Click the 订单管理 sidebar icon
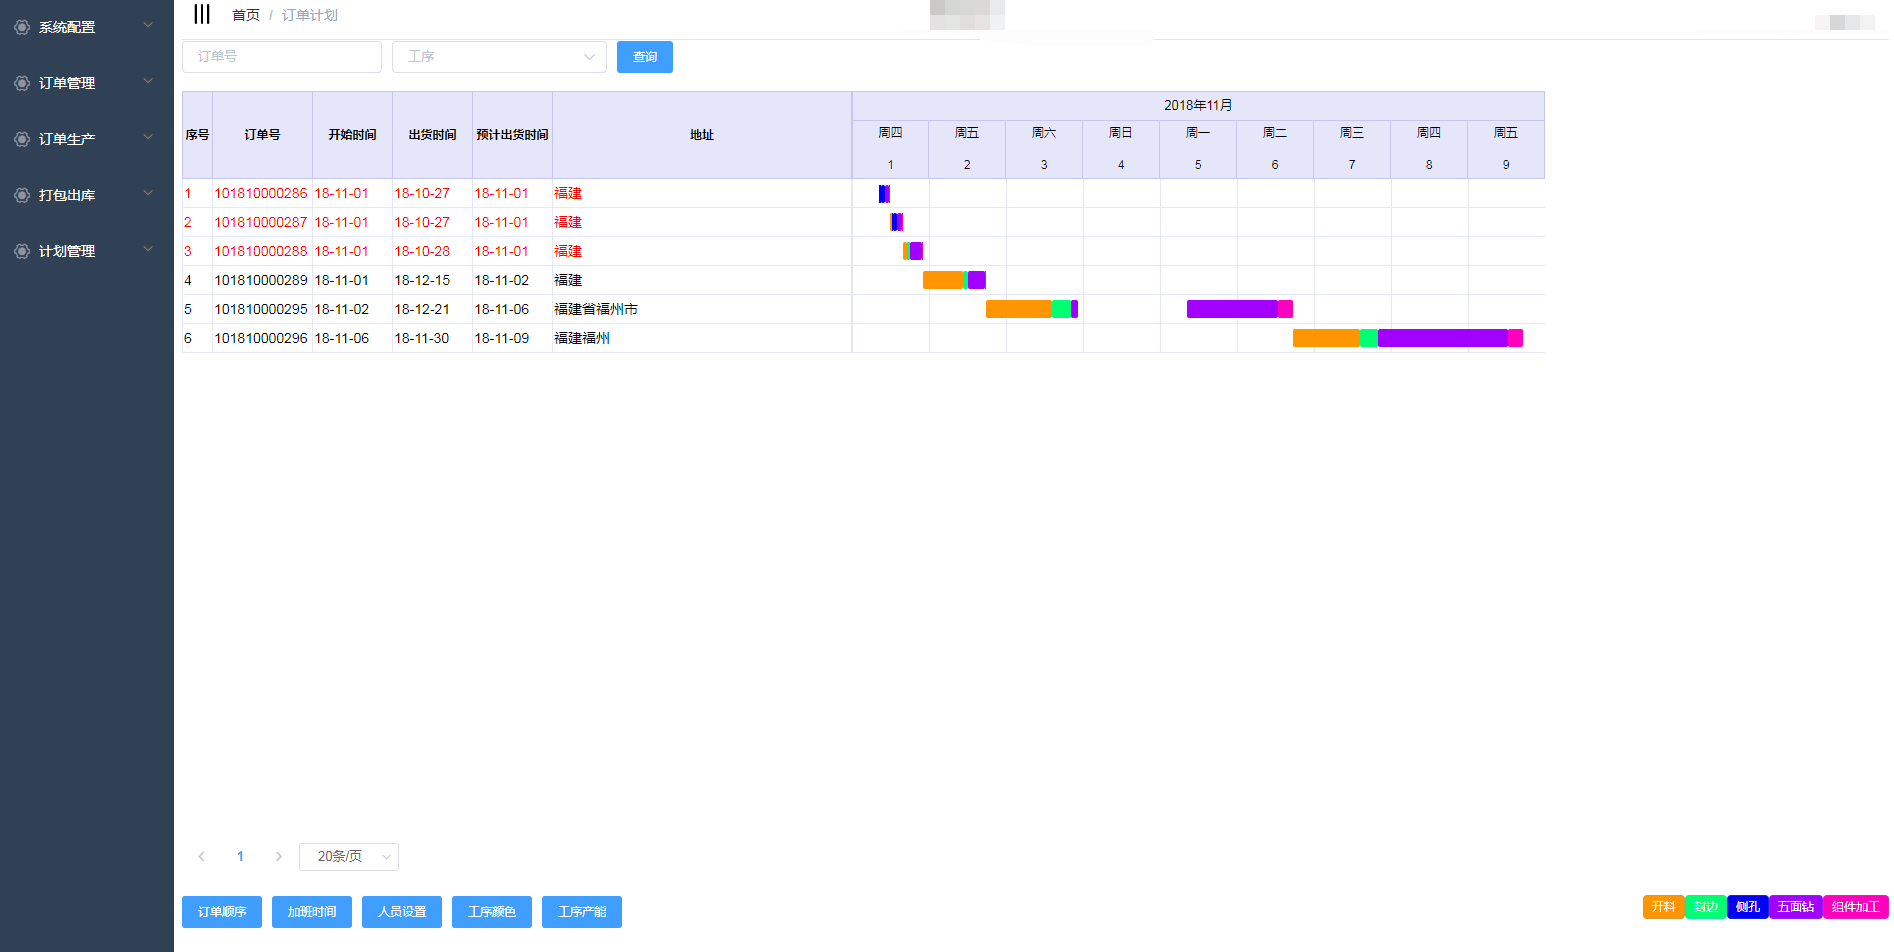 tap(22, 83)
